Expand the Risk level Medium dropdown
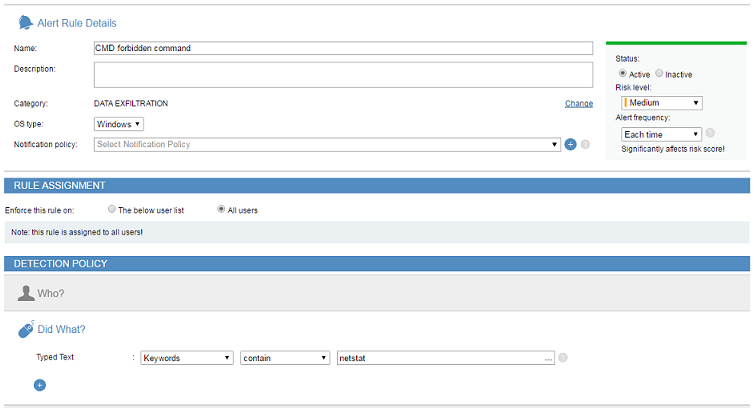This screenshot has width=756, height=408. click(x=662, y=102)
